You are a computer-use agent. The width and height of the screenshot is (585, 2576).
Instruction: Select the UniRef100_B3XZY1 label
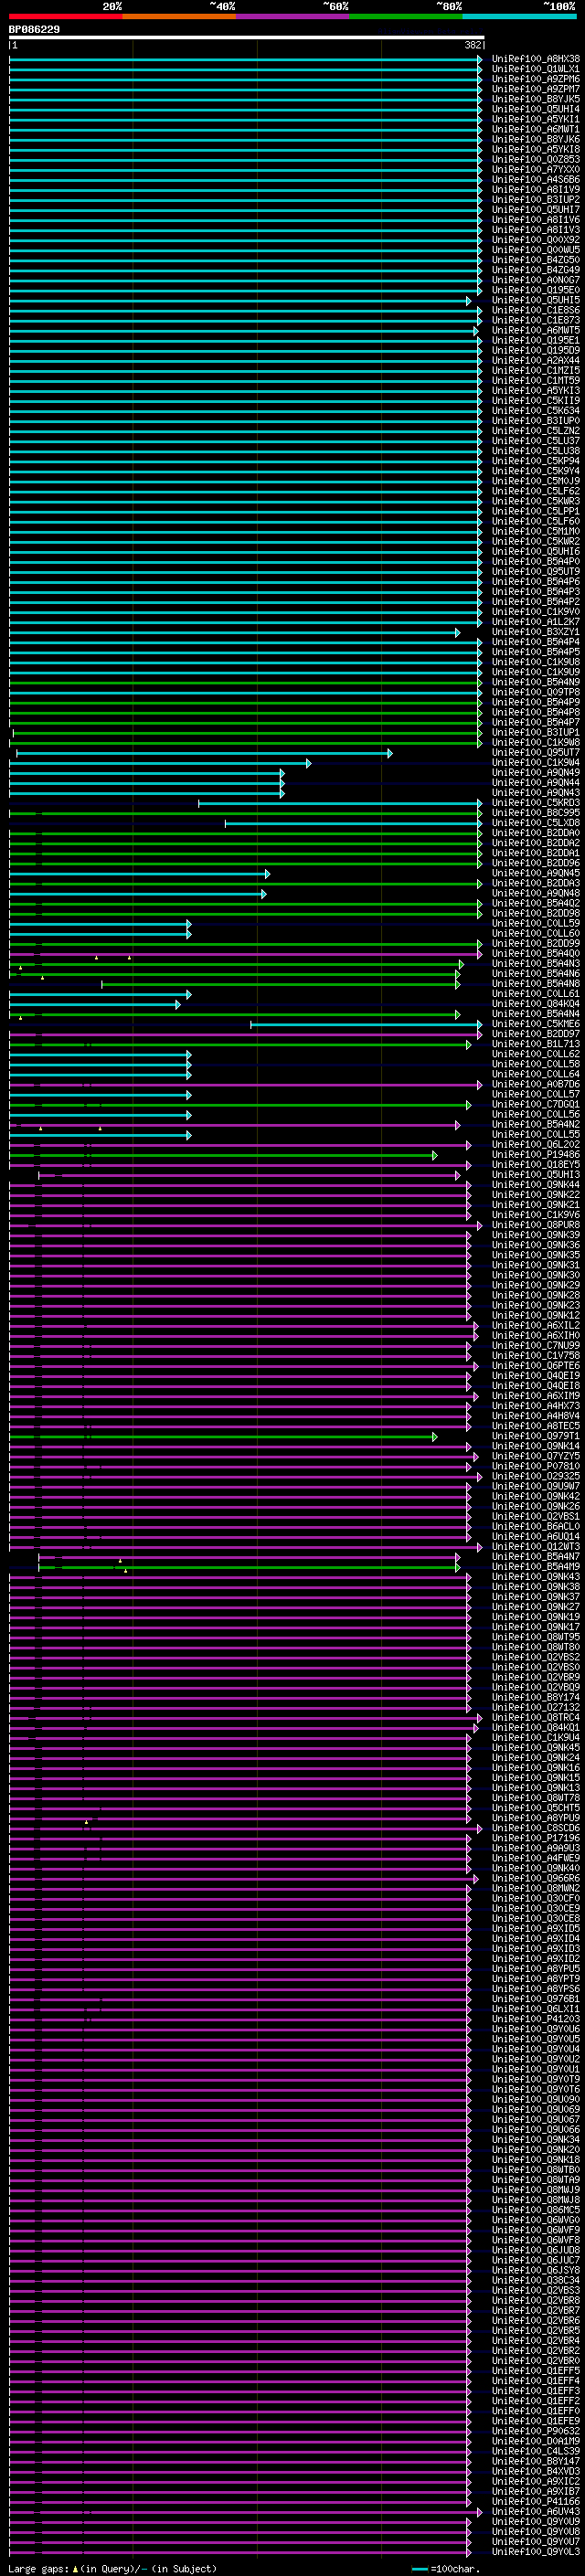click(536, 632)
